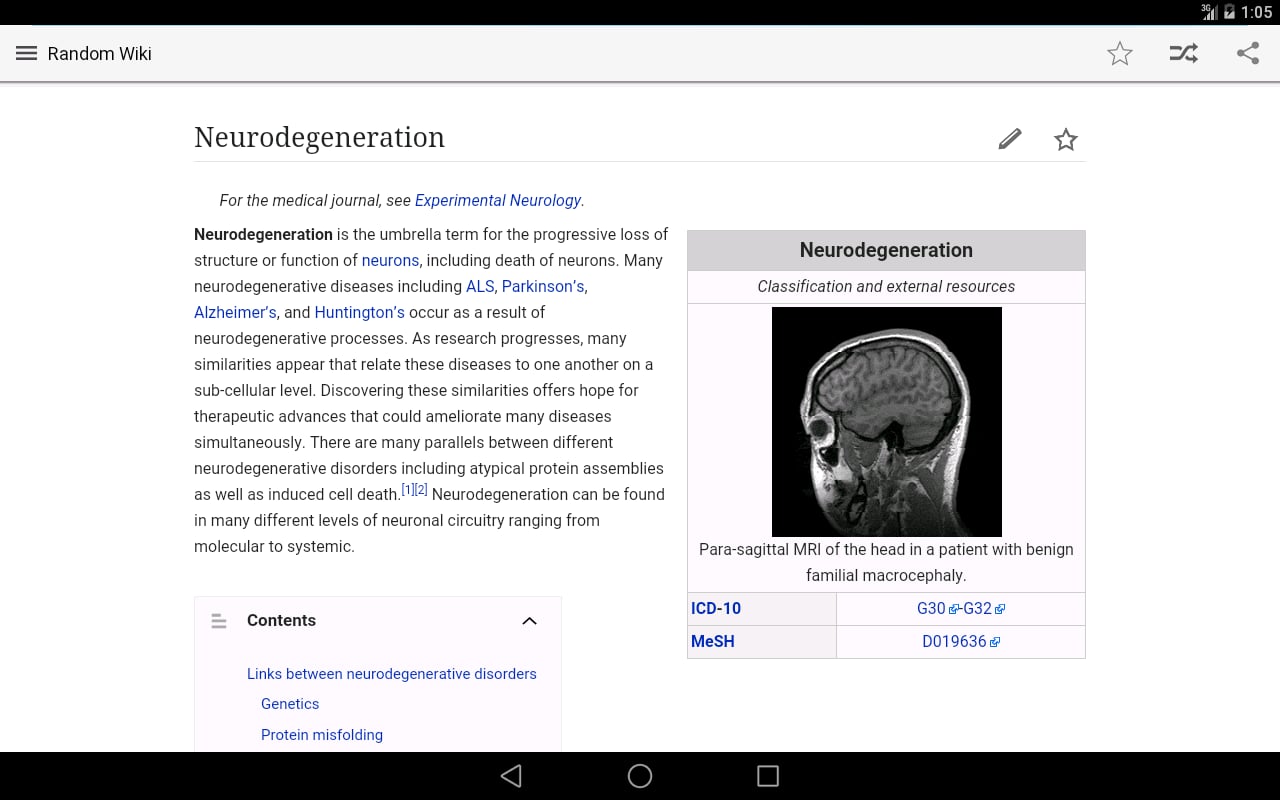Open G32 external code link
Viewport: 1280px width, 800px height.
(x=984, y=608)
